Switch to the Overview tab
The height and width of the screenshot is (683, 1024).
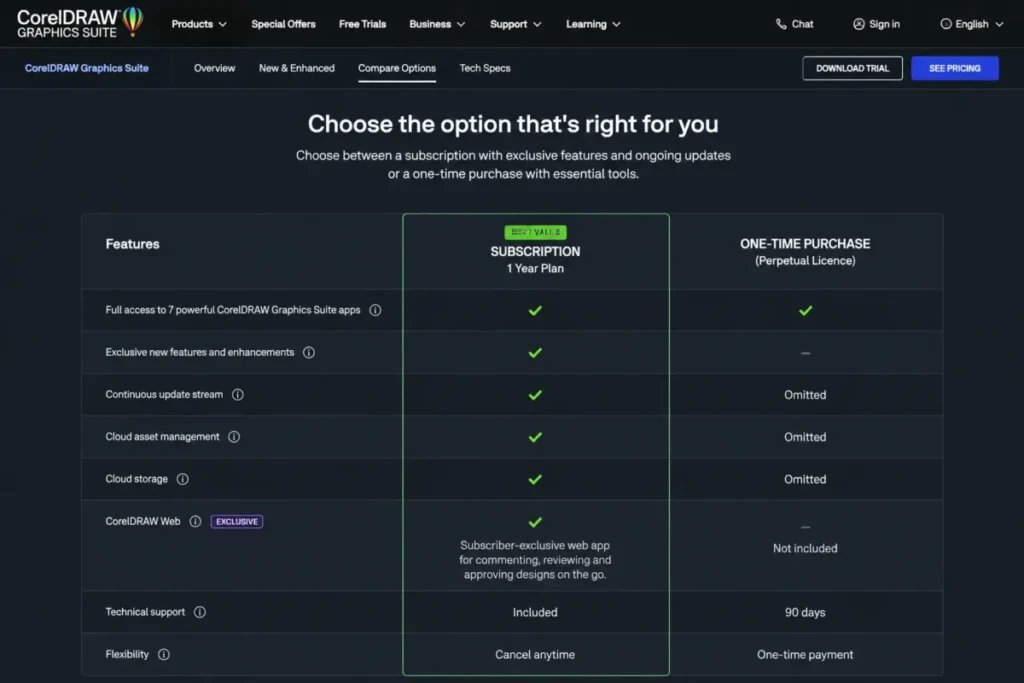pyautogui.click(x=214, y=68)
